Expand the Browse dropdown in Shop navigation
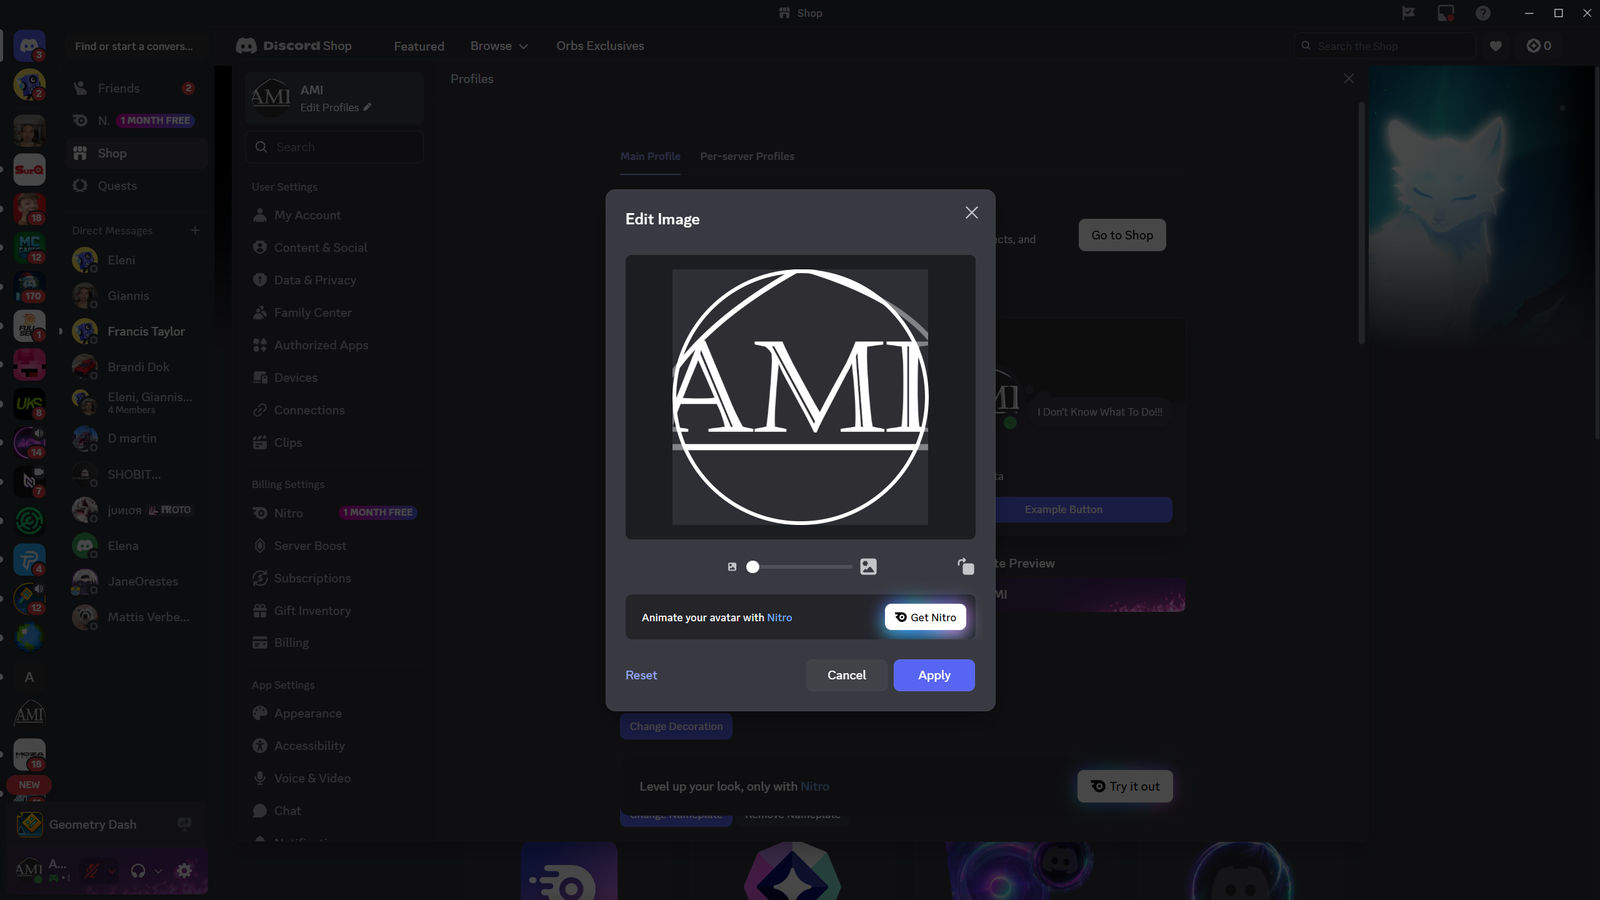The width and height of the screenshot is (1600, 900). pyautogui.click(x=498, y=45)
